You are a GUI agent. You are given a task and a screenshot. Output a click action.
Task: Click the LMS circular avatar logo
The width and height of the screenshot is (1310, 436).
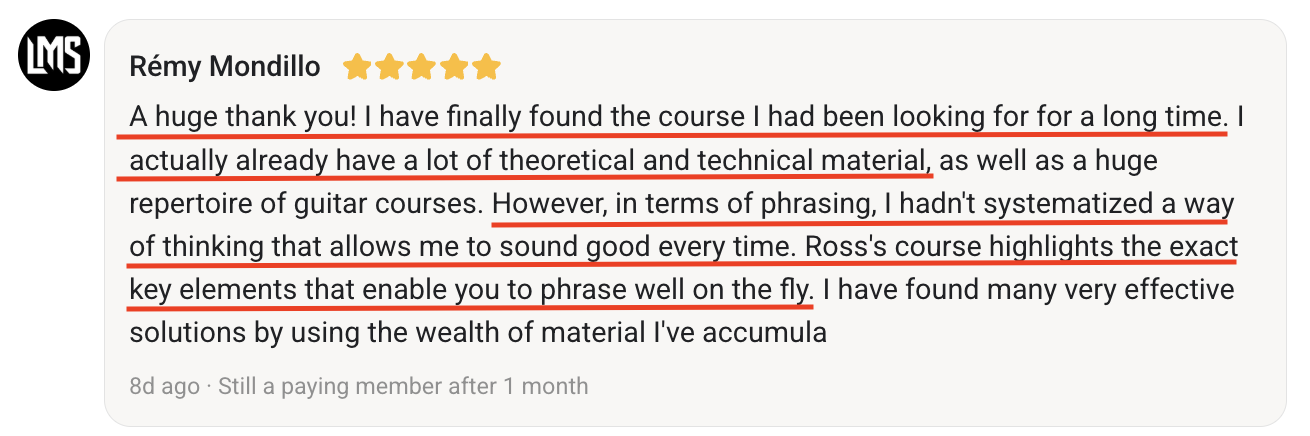pyautogui.click(x=55, y=55)
